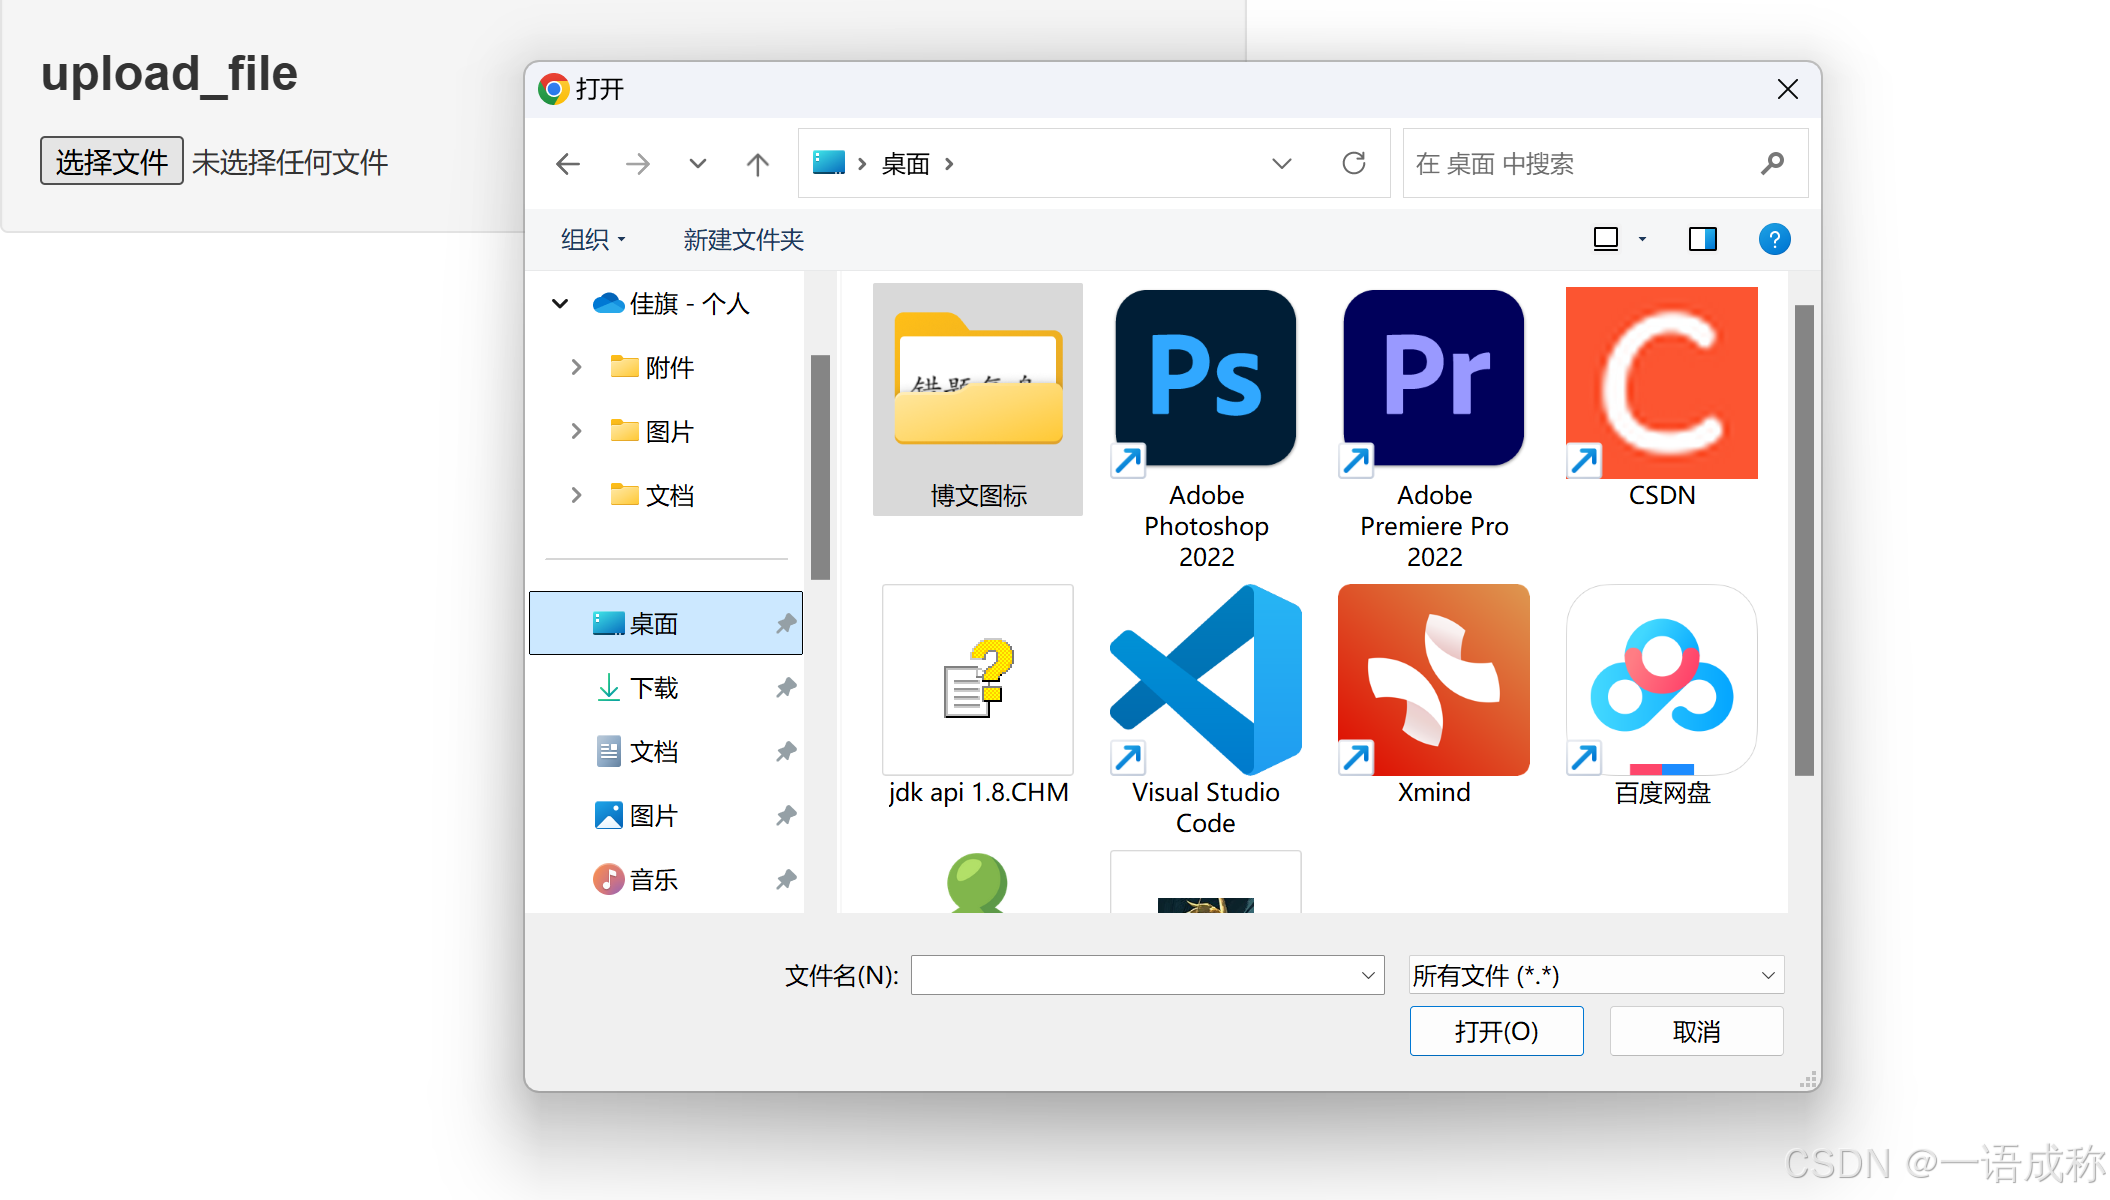Open the view options dropdown arrow
2110x1200 pixels.
[x=1642, y=239]
